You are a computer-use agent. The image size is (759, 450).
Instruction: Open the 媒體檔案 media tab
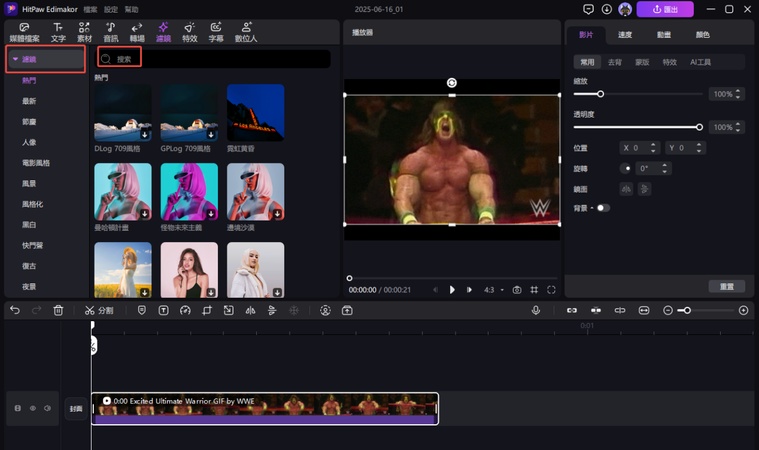click(25, 32)
